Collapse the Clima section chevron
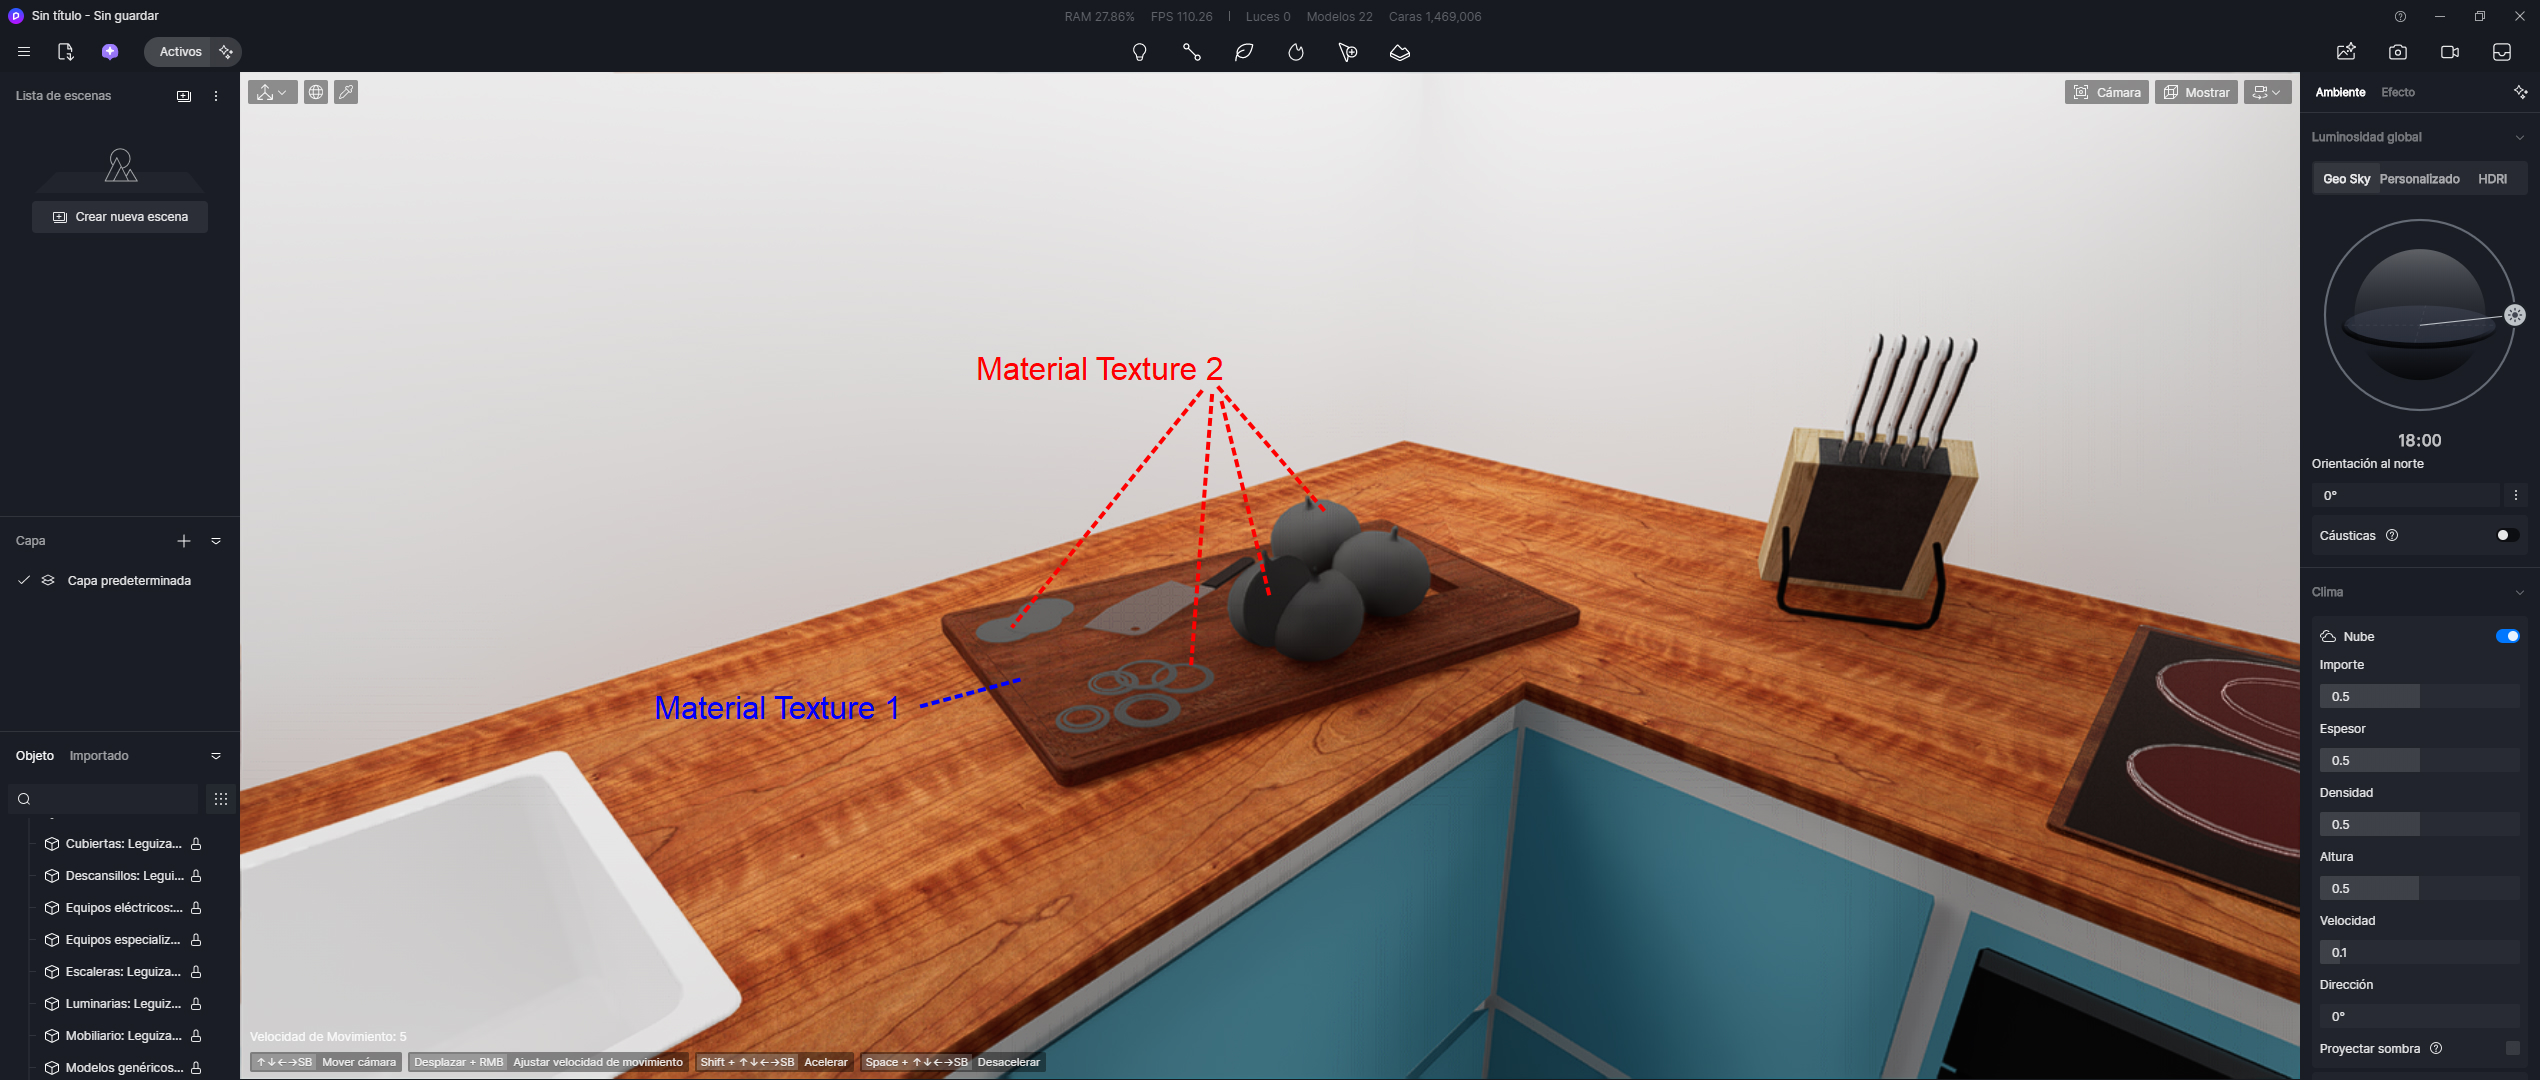2540x1080 pixels. coord(2519,592)
